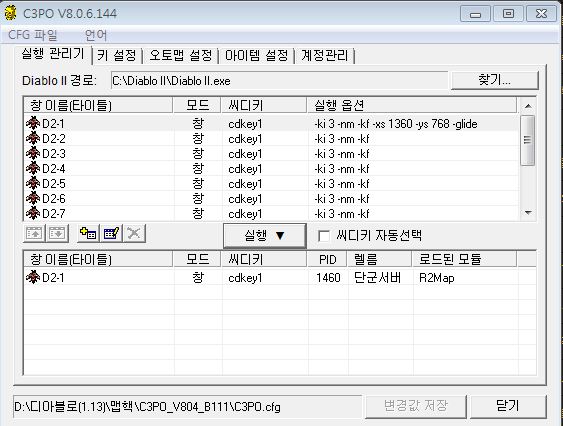563x426 pixels.
Task: Click the upper list scrollbar thumb
Action: click(527, 140)
